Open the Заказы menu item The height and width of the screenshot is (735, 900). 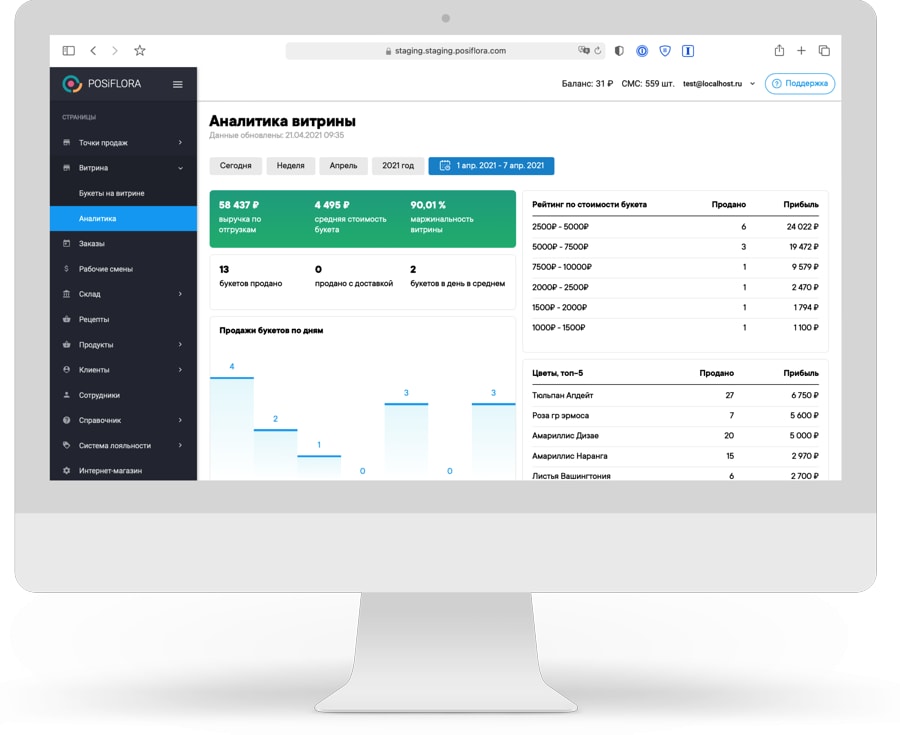tap(123, 243)
